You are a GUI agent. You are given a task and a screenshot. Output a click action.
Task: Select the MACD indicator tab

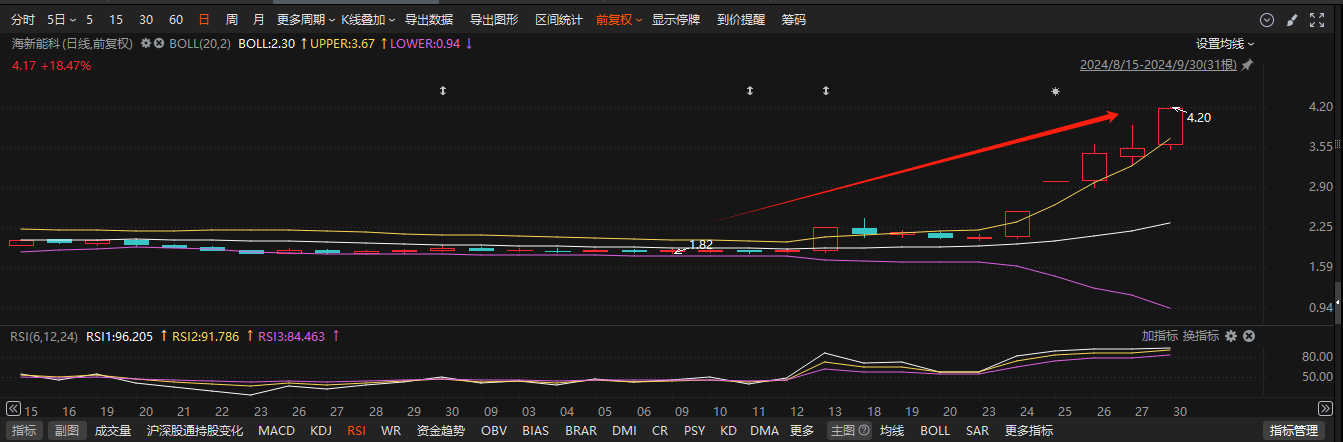click(276, 431)
